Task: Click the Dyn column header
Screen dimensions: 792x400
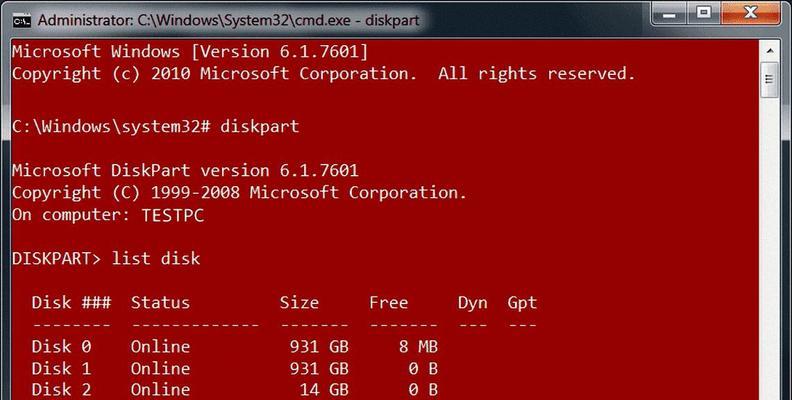Action: point(473,304)
